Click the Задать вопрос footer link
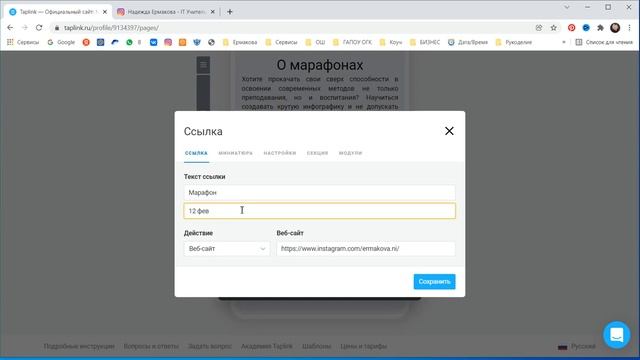The height and width of the screenshot is (360, 640). click(210, 346)
